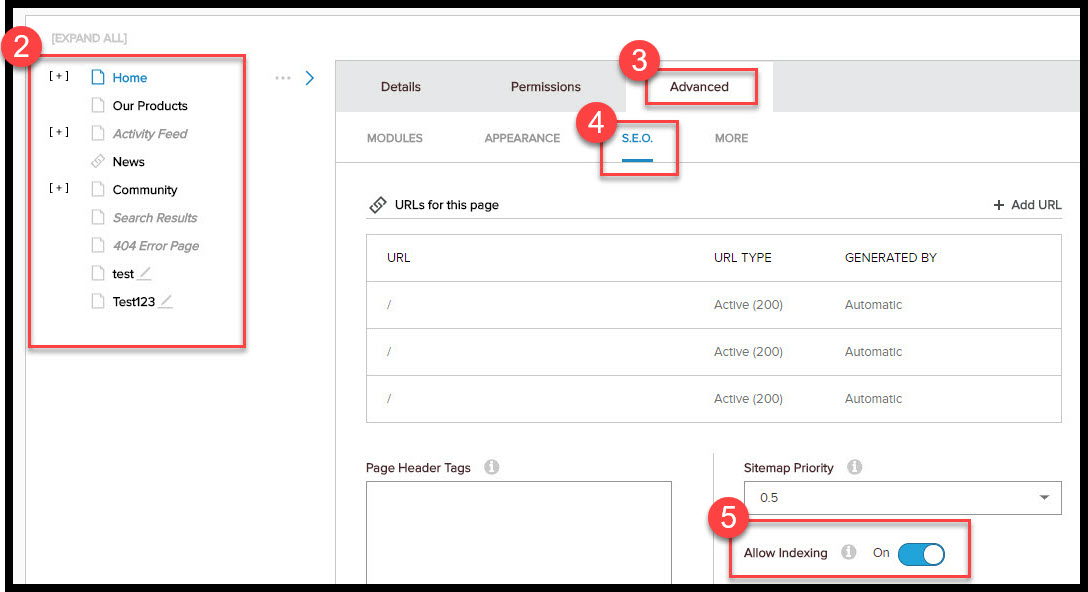The width and height of the screenshot is (1088, 592).
Task: Click the pencil edit icon beside Test123
Action: click(x=166, y=301)
